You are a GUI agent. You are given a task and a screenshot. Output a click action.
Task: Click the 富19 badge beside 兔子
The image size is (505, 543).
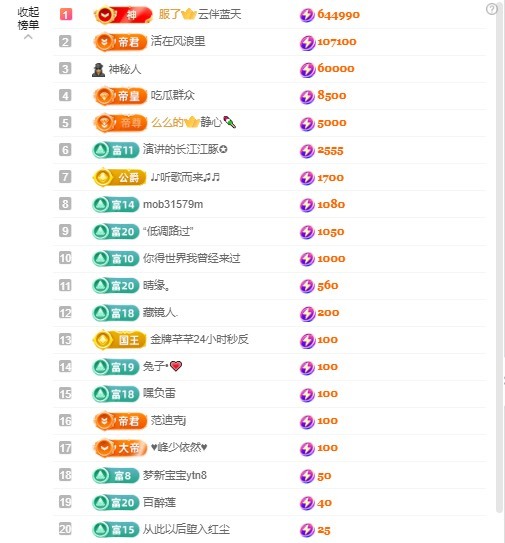click(116, 367)
